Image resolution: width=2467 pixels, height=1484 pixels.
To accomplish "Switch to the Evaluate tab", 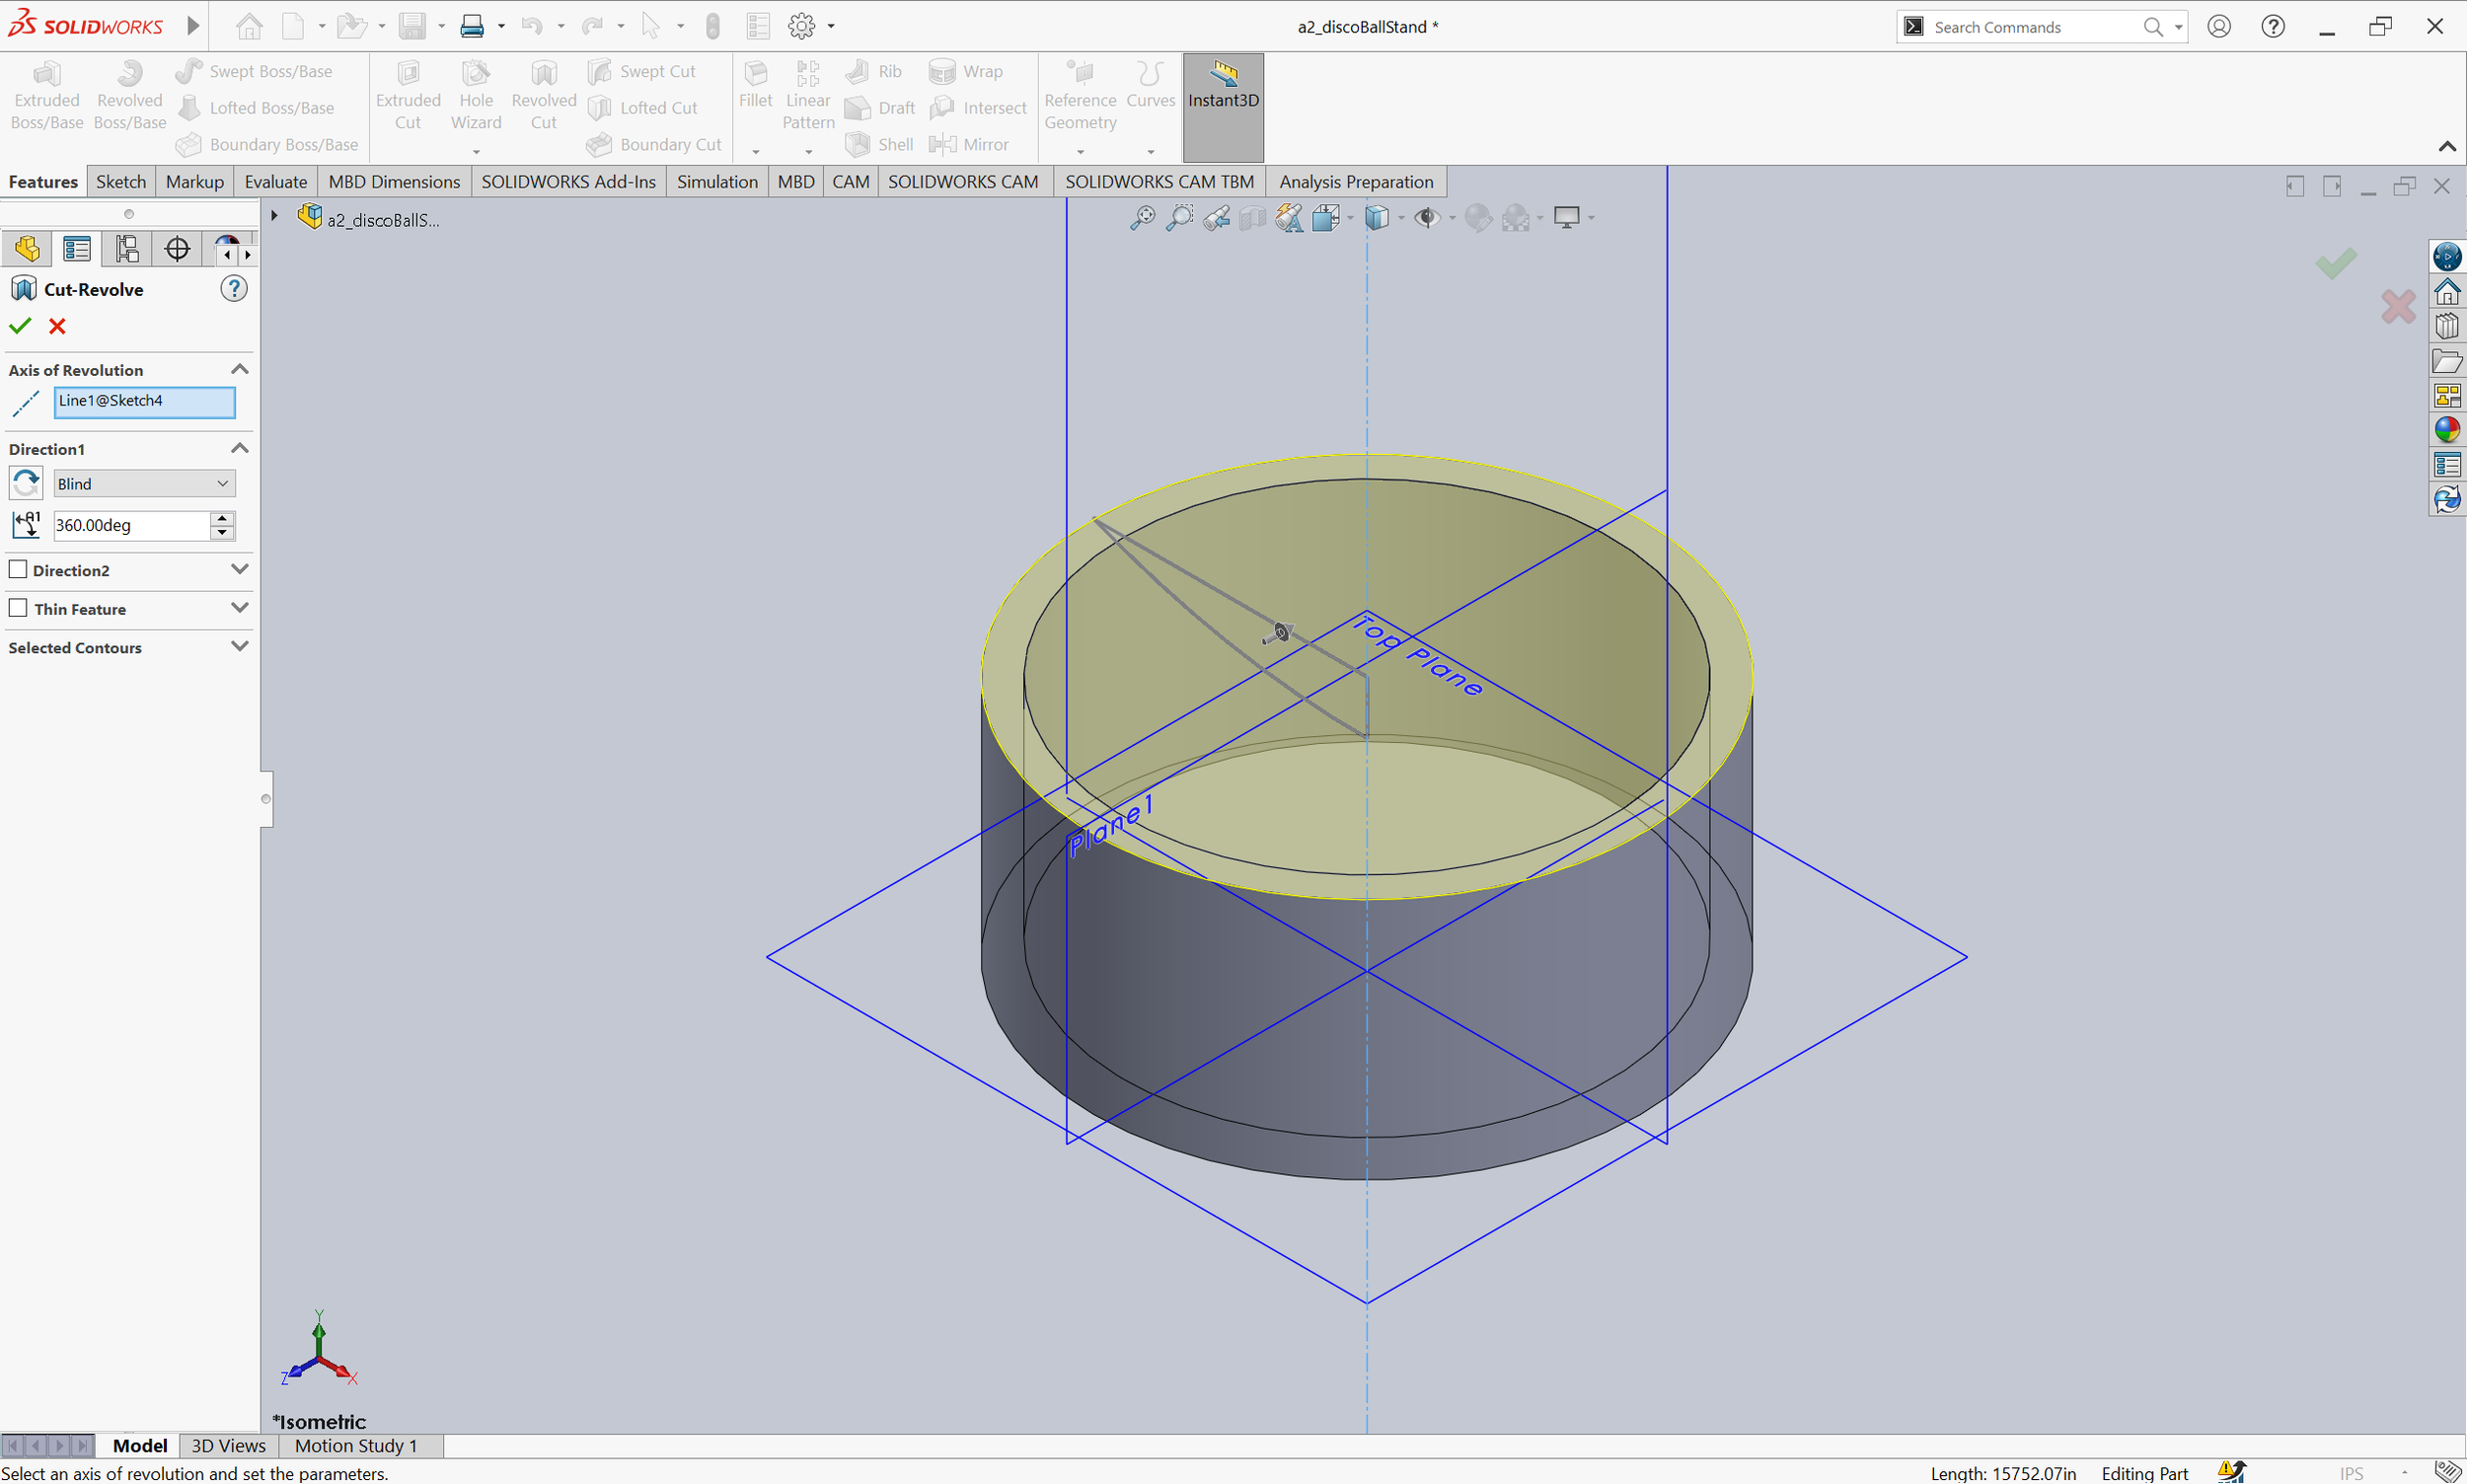I will click(276, 182).
